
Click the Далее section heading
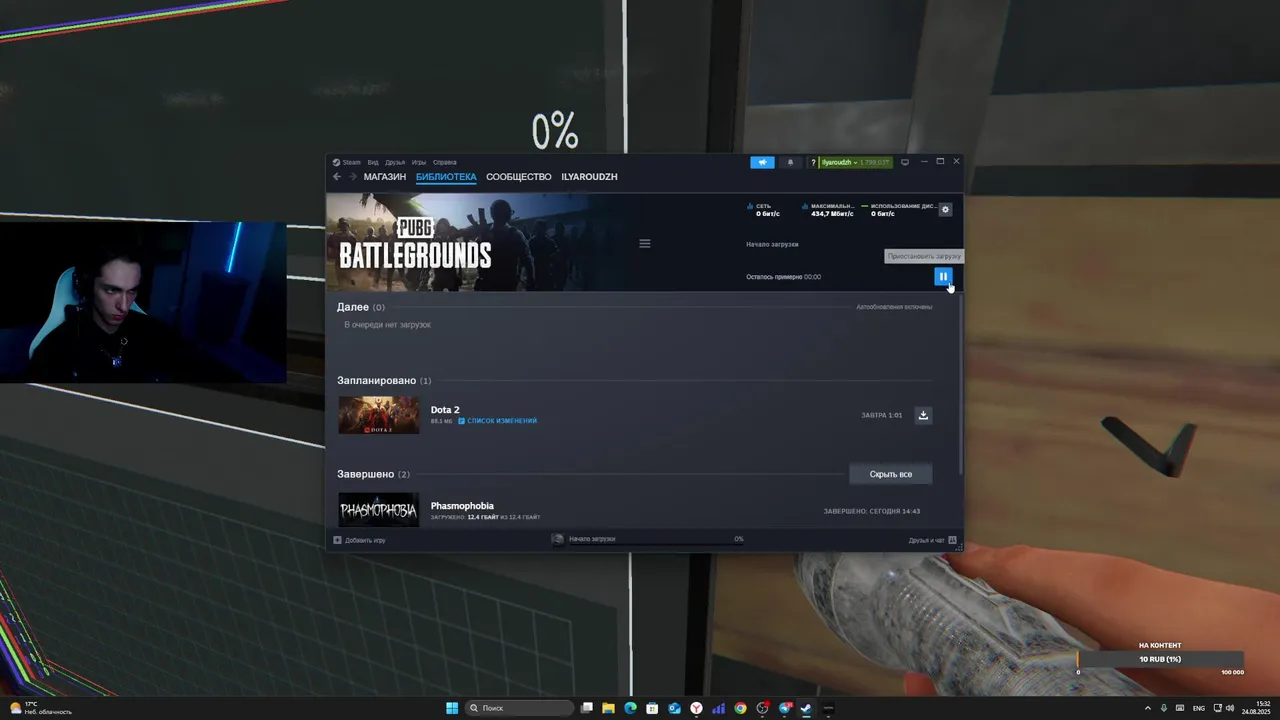353,307
